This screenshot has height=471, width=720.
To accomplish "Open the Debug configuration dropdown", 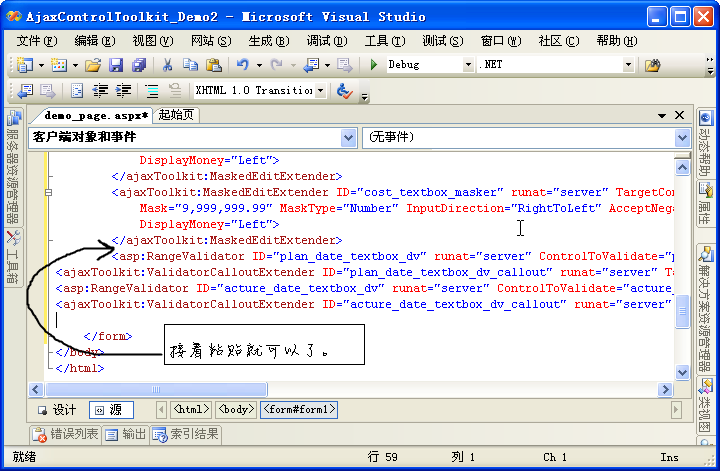I will pos(468,65).
